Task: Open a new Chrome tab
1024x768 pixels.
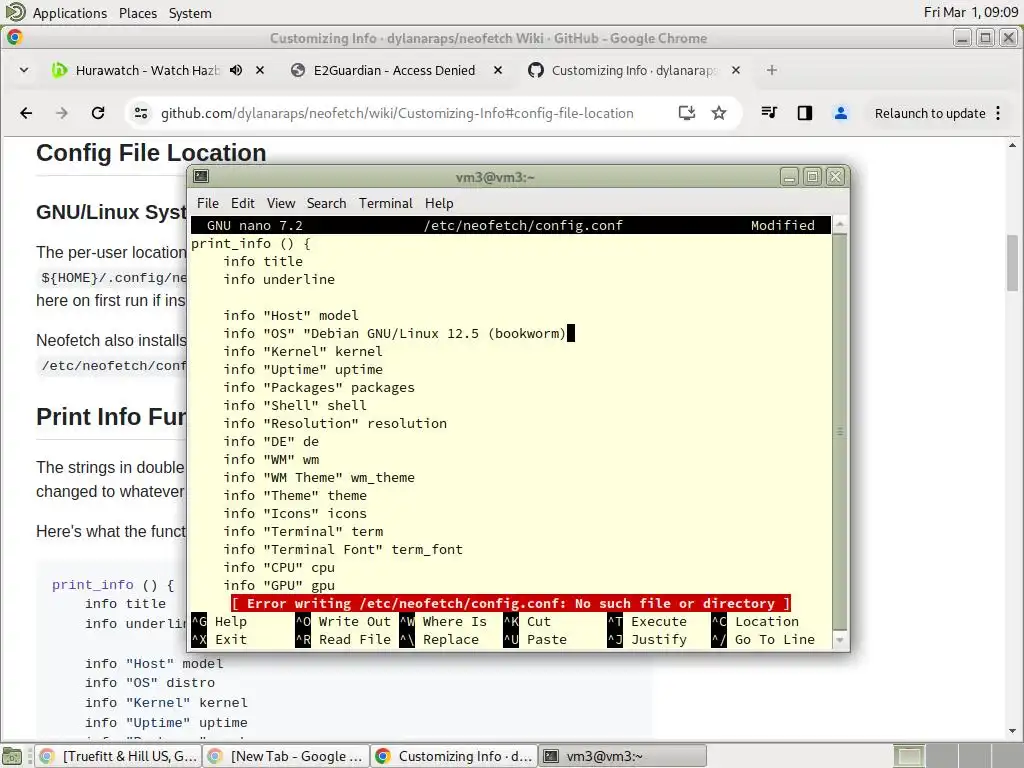Action: click(x=771, y=70)
